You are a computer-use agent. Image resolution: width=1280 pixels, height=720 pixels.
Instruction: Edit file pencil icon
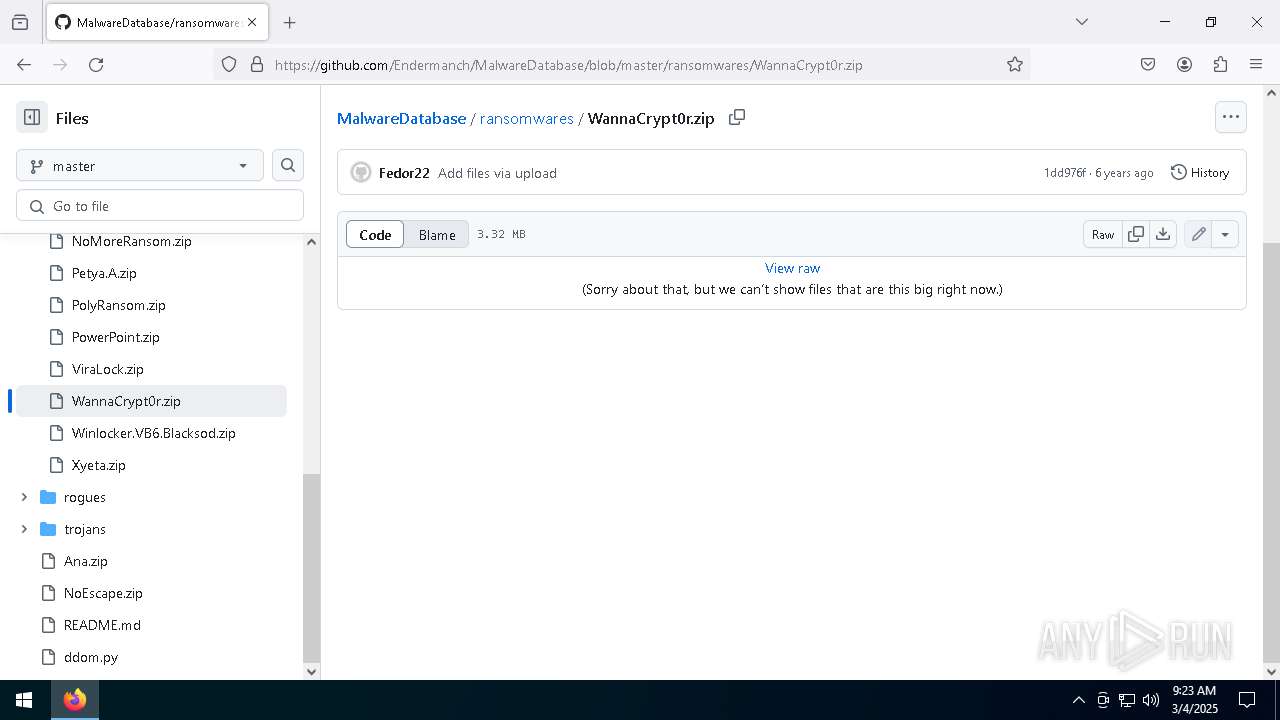(1198, 234)
